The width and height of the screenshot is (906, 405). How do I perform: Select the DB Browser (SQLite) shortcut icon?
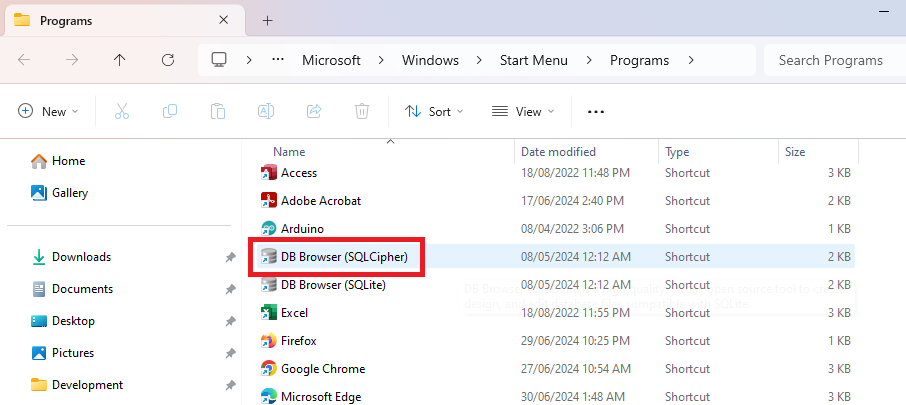(x=268, y=285)
